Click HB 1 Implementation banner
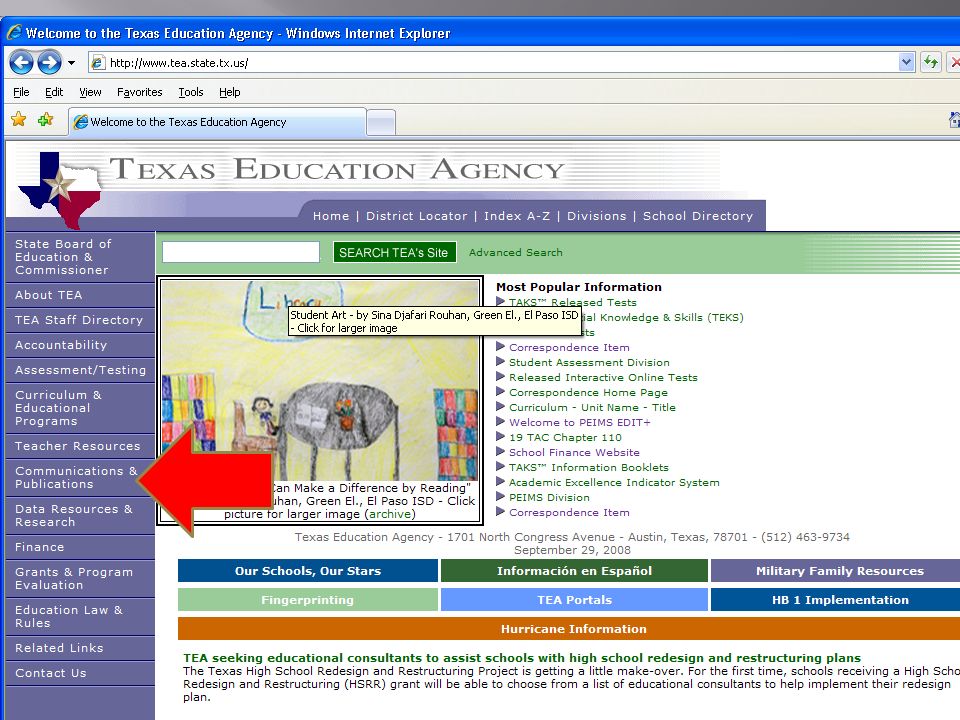This screenshot has height=720, width=960. pyautogui.click(x=835, y=600)
